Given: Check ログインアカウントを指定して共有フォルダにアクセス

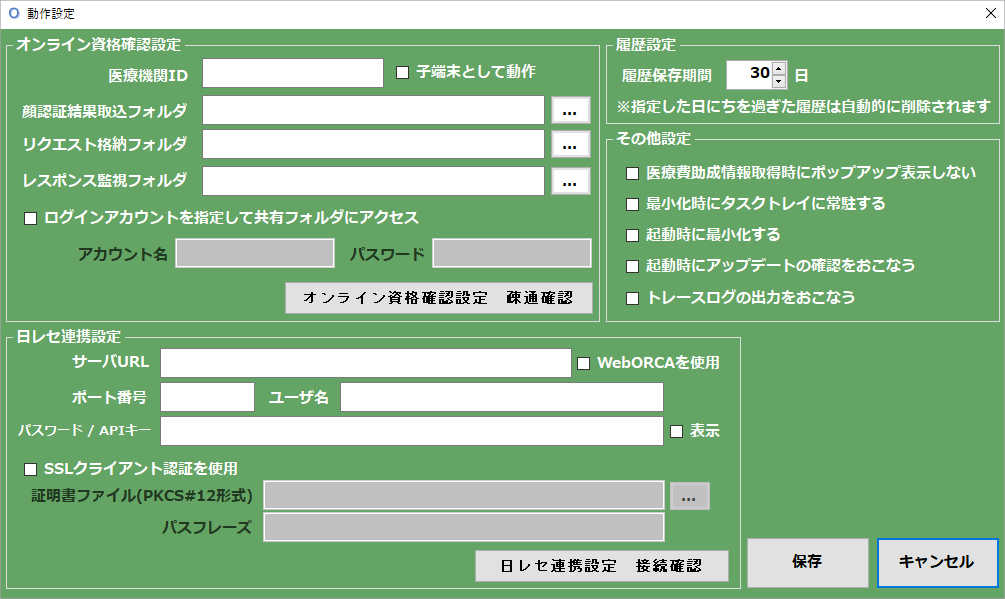Looking at the screenshot, I should [29, 216].
